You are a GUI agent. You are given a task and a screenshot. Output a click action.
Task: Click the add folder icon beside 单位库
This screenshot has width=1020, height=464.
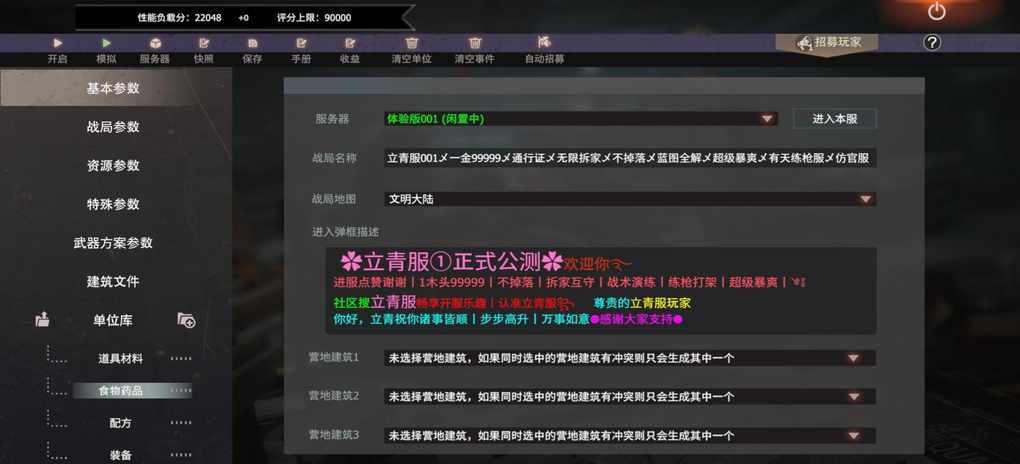(186, 320)
